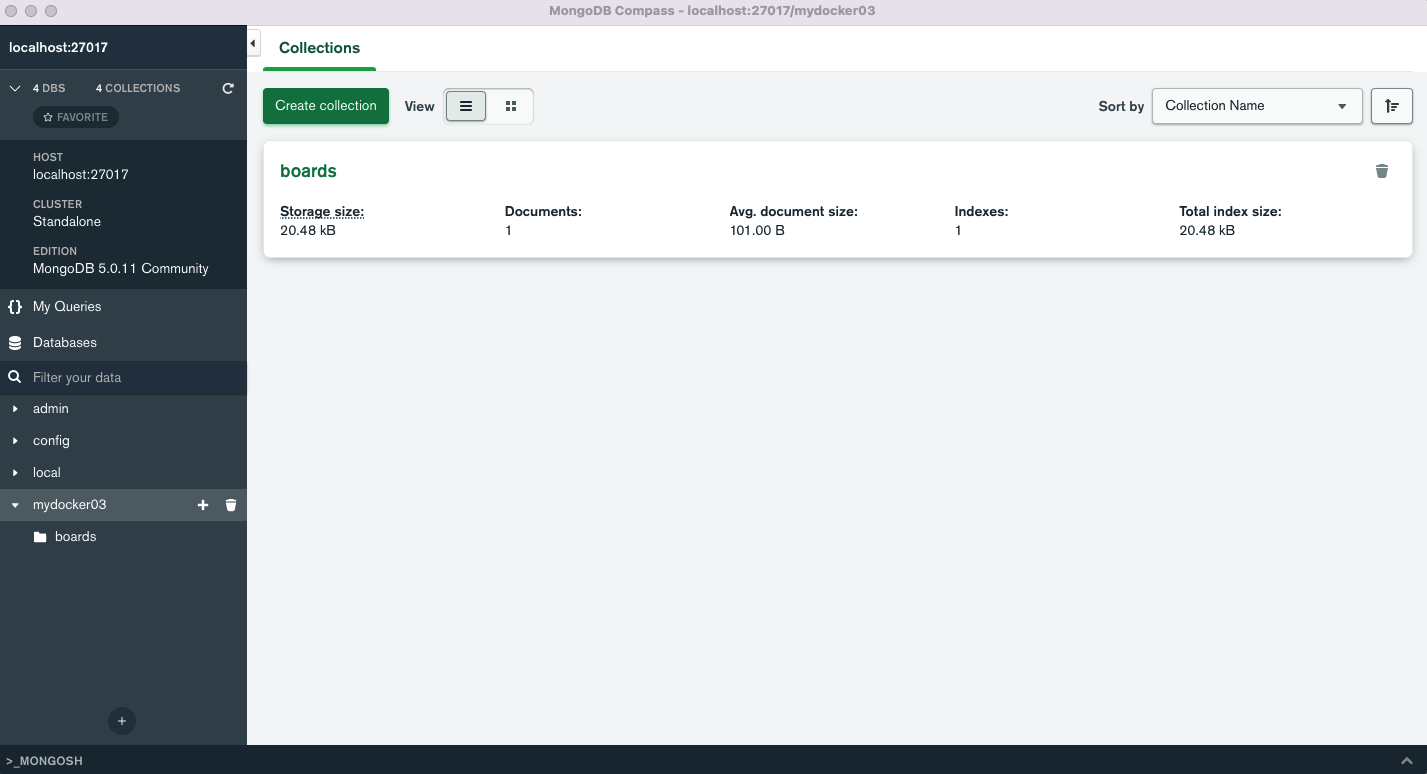This screenshot has height=774, width=1427.
Task: Click the Create collection button
Action: pyautogui.click(x=326, y=106)
